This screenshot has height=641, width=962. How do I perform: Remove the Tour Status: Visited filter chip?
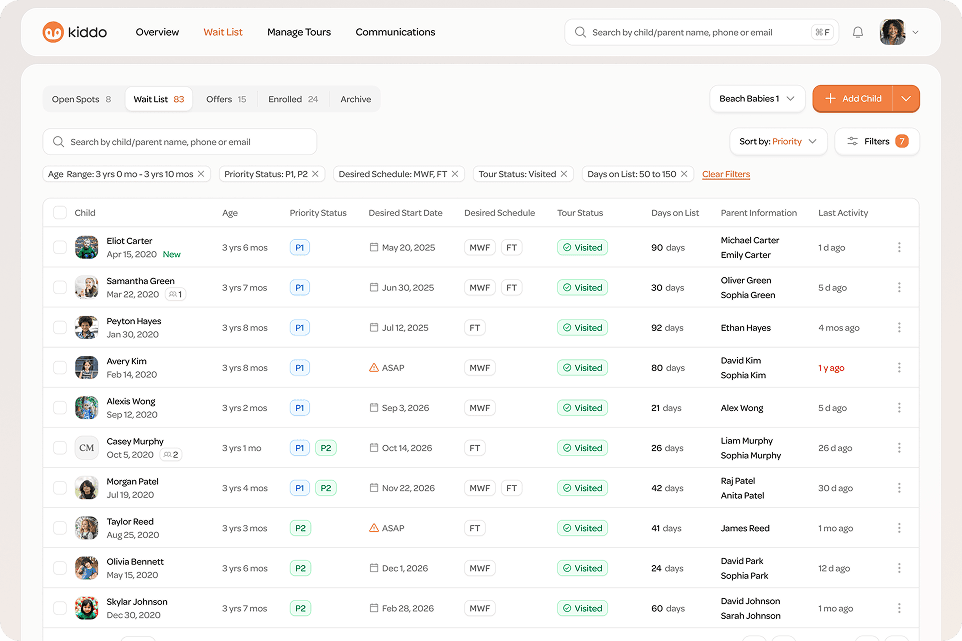click(564, 174)
